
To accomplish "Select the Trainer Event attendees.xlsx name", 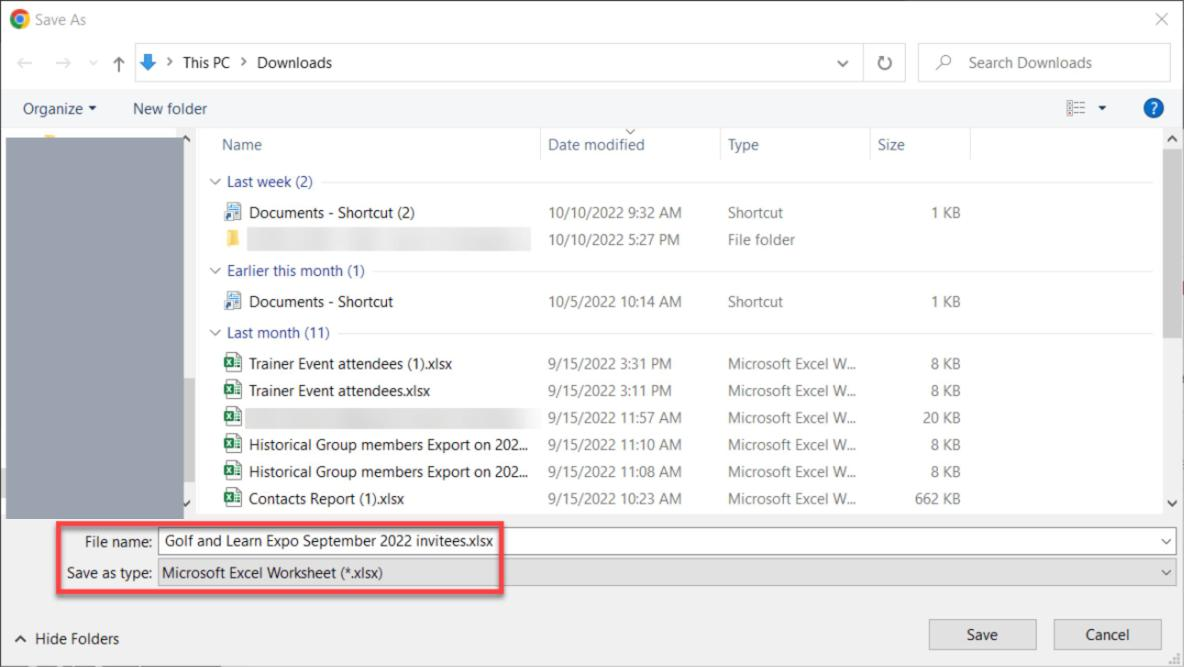I will 339,391.
